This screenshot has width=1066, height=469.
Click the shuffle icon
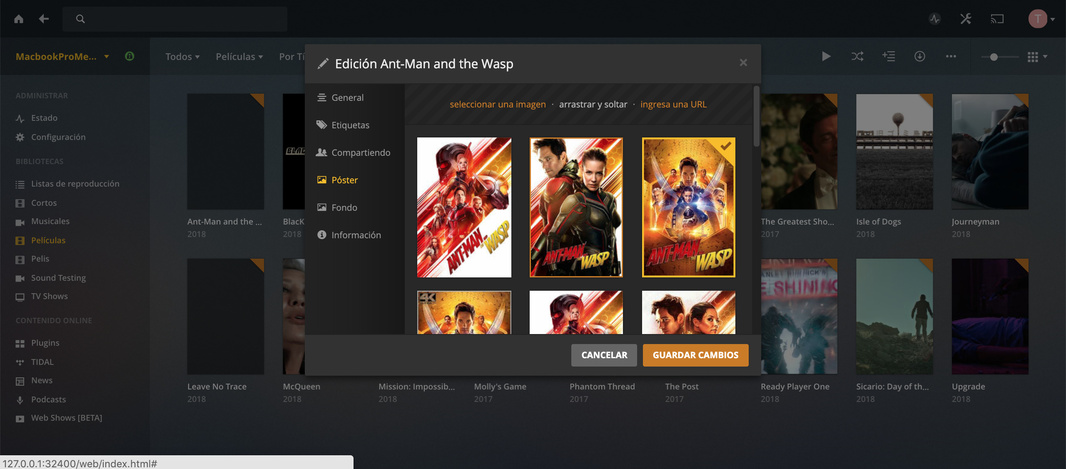coord(857,56)
